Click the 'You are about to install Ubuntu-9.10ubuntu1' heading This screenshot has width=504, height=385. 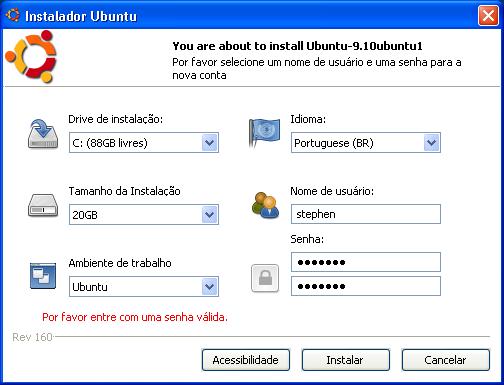(x=297, y=46)
